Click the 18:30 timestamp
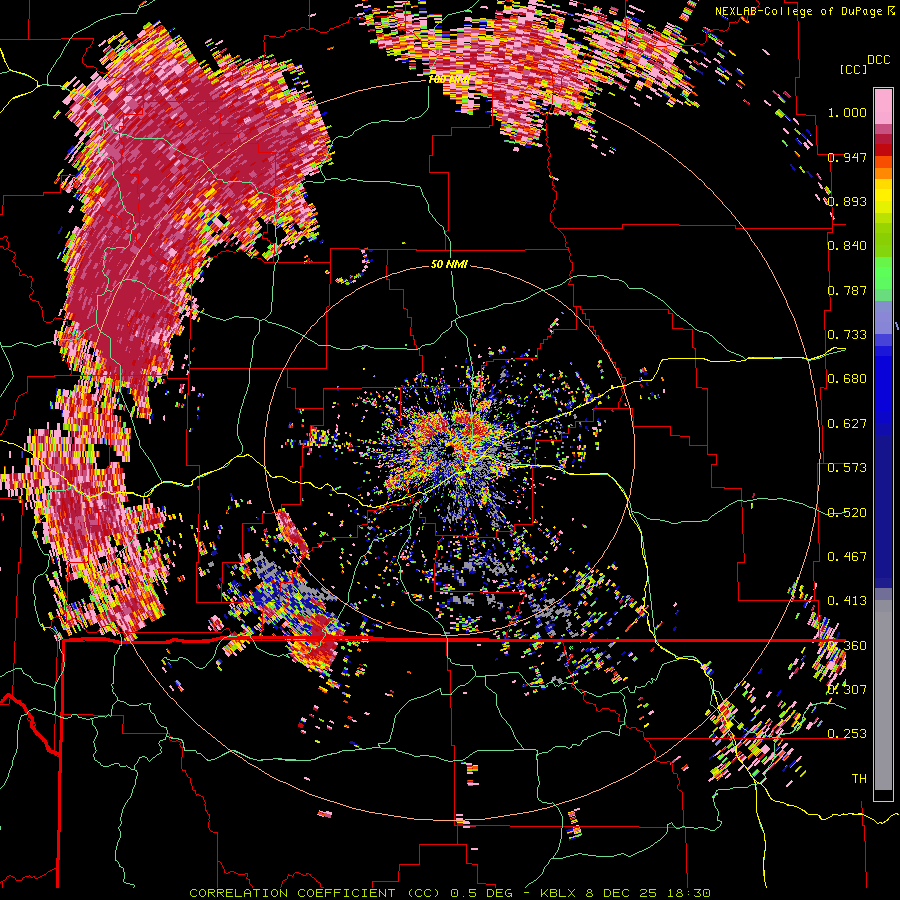The width and height of the screenshot is (900, 900). point(688,893)
